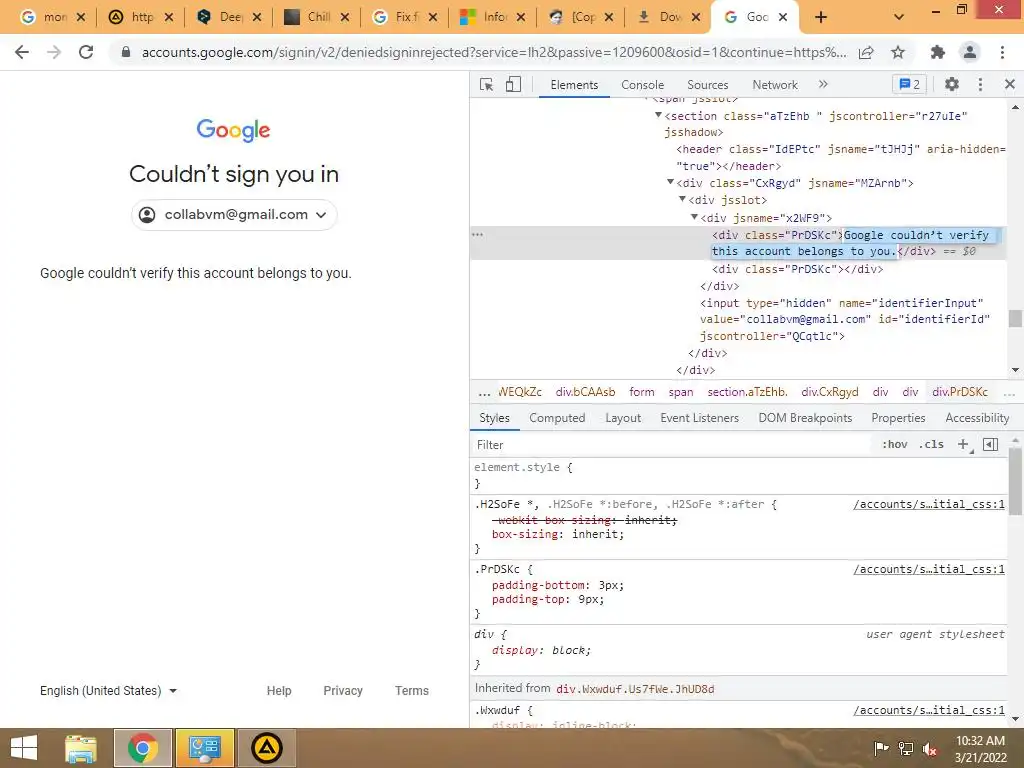
Task: Share this page icon in address bar
Action: (867, 52)
